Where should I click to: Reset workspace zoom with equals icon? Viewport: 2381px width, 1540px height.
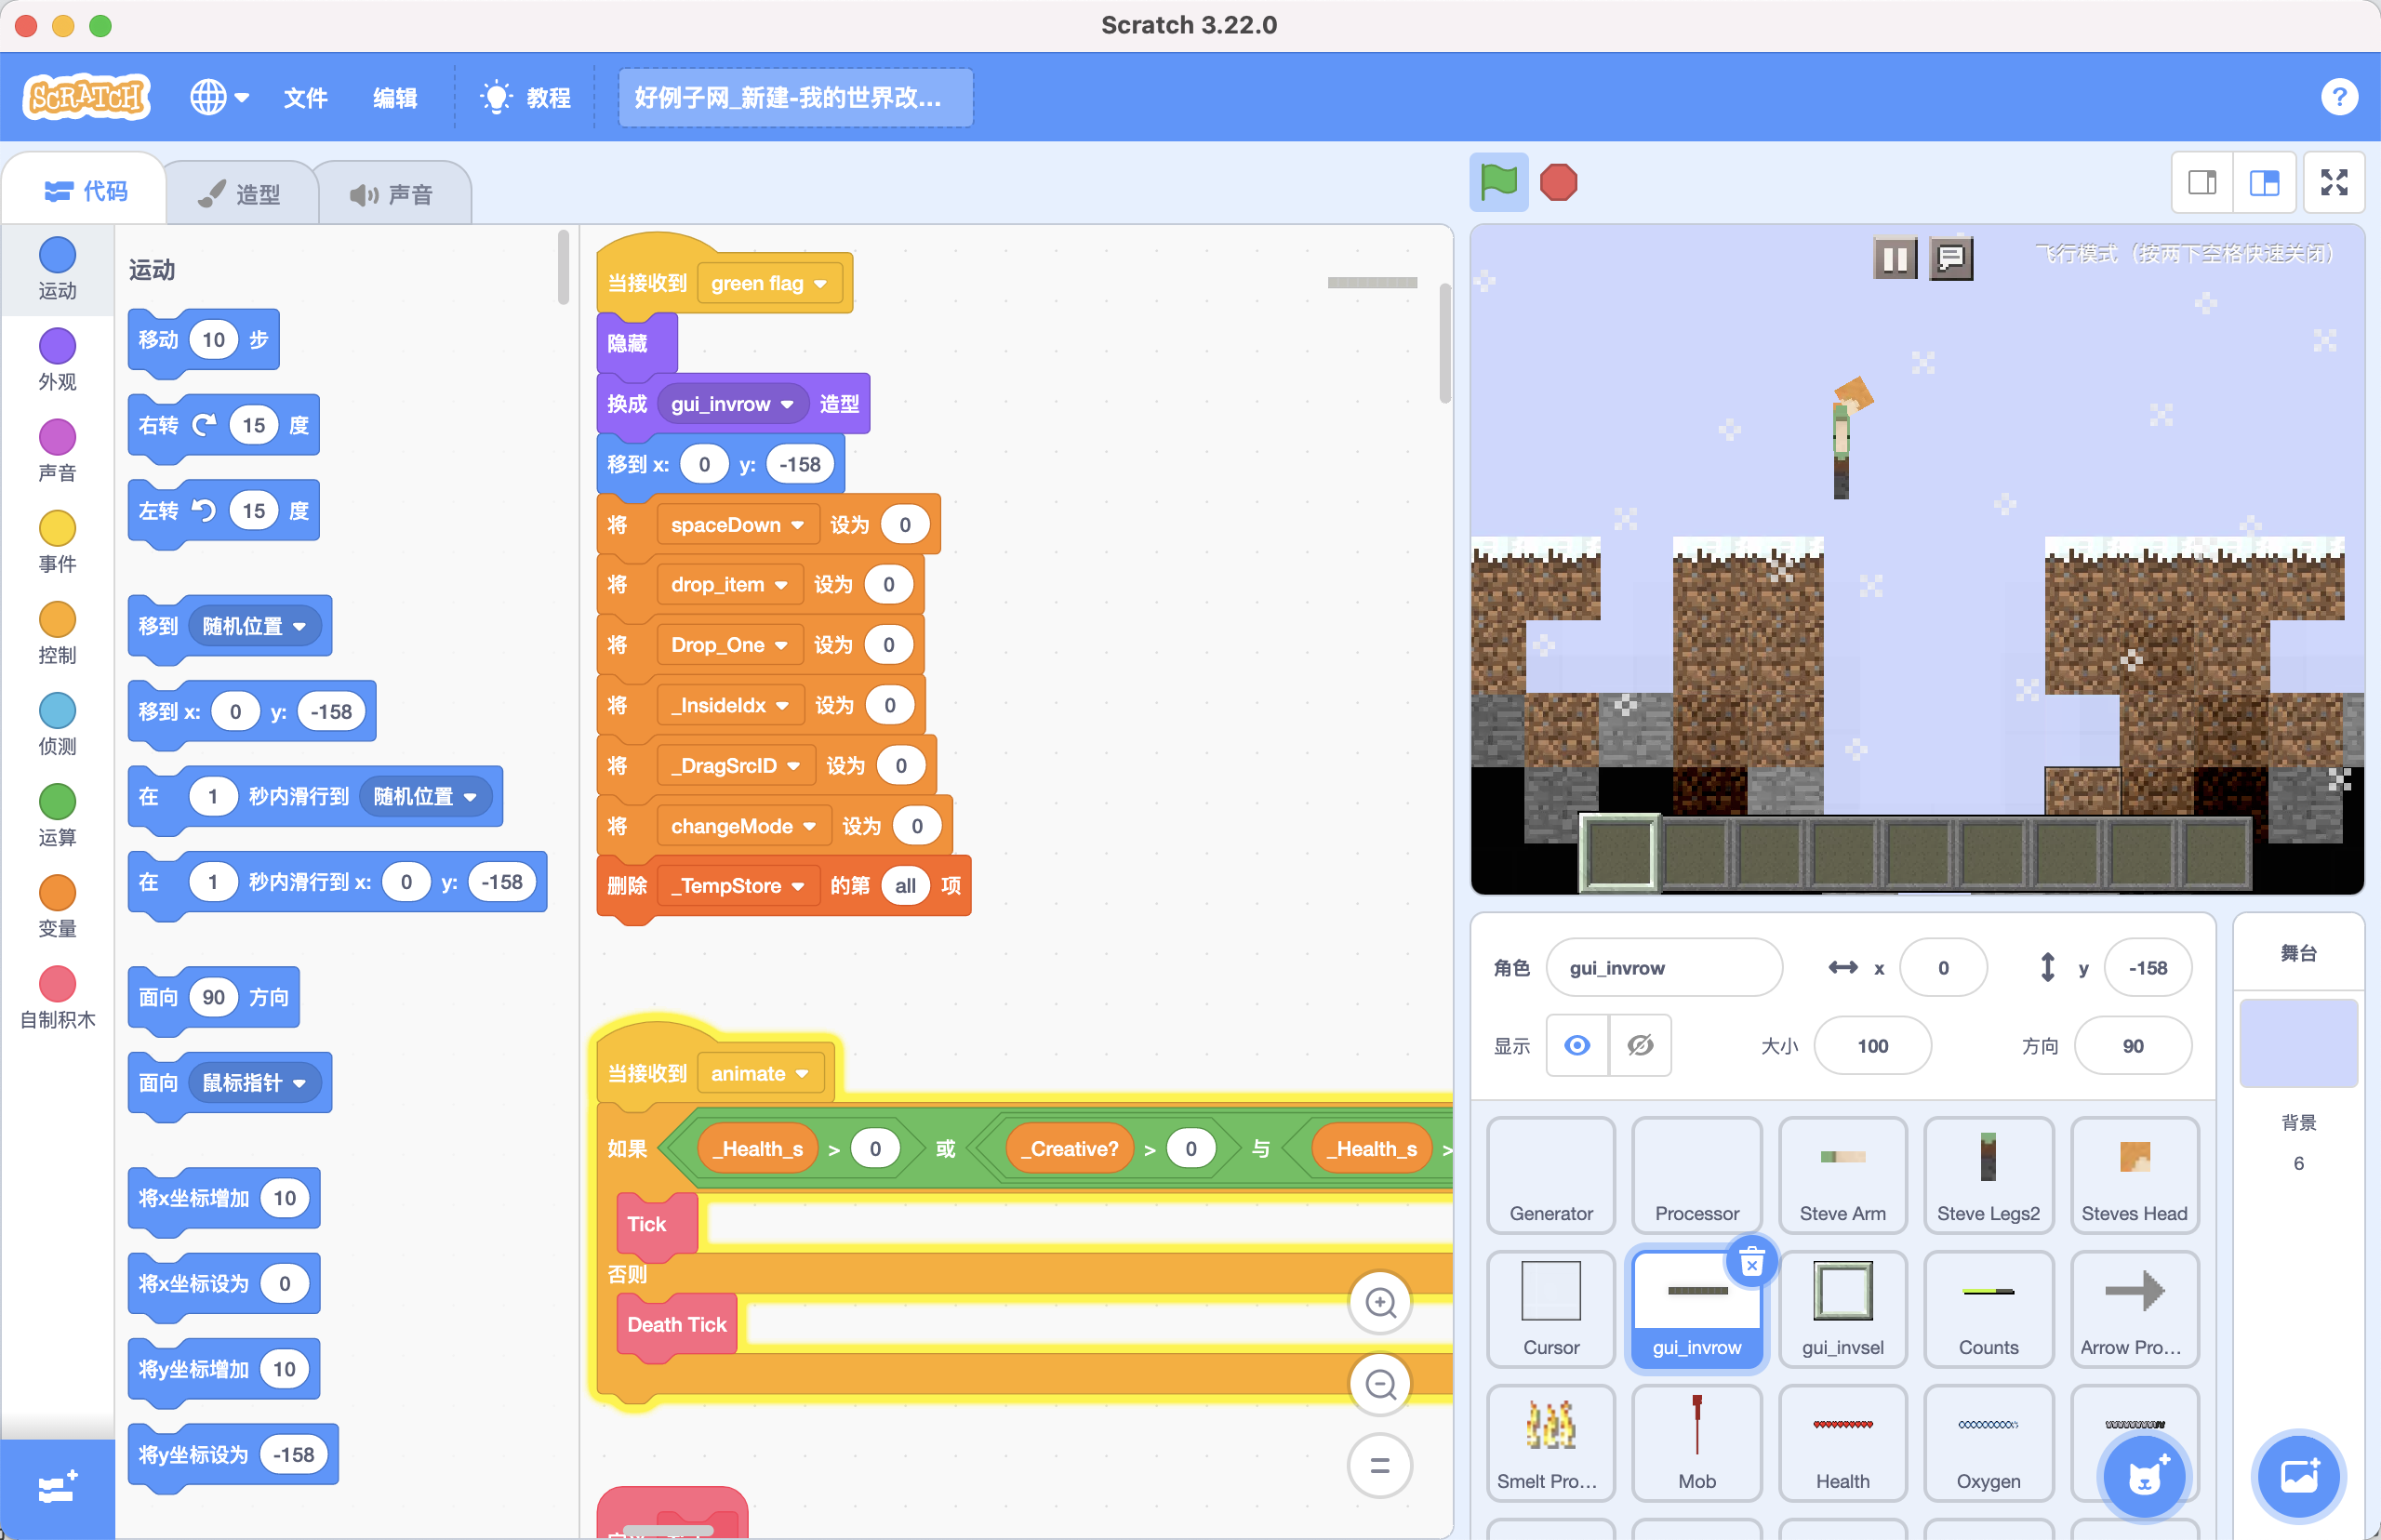point(1380,1466)
